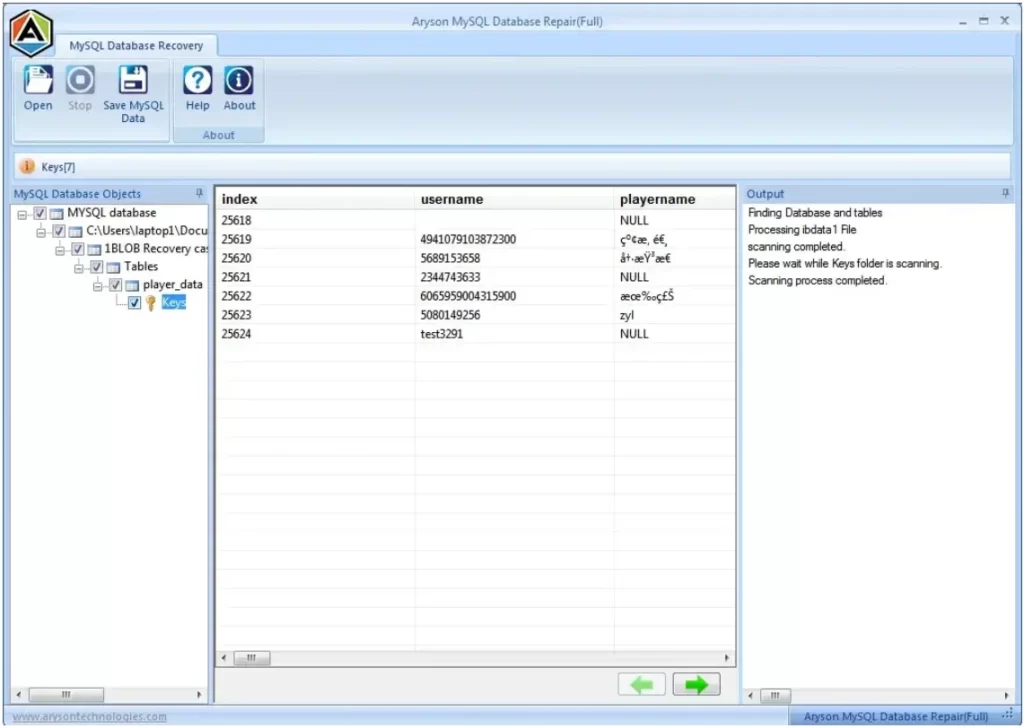1024x728 pixels.
Task: Sort by the playername column header
Action: pos(674,199)
